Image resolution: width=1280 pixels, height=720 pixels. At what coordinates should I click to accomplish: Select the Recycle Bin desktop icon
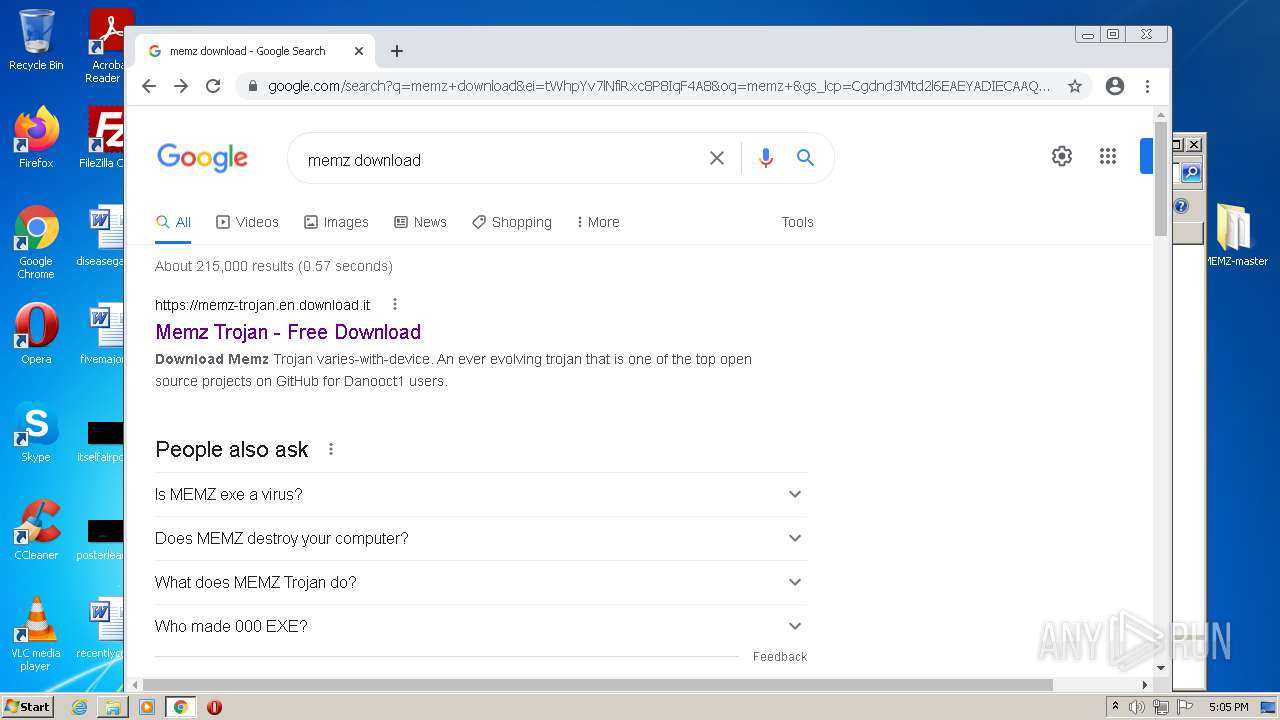tap(36, 39)
